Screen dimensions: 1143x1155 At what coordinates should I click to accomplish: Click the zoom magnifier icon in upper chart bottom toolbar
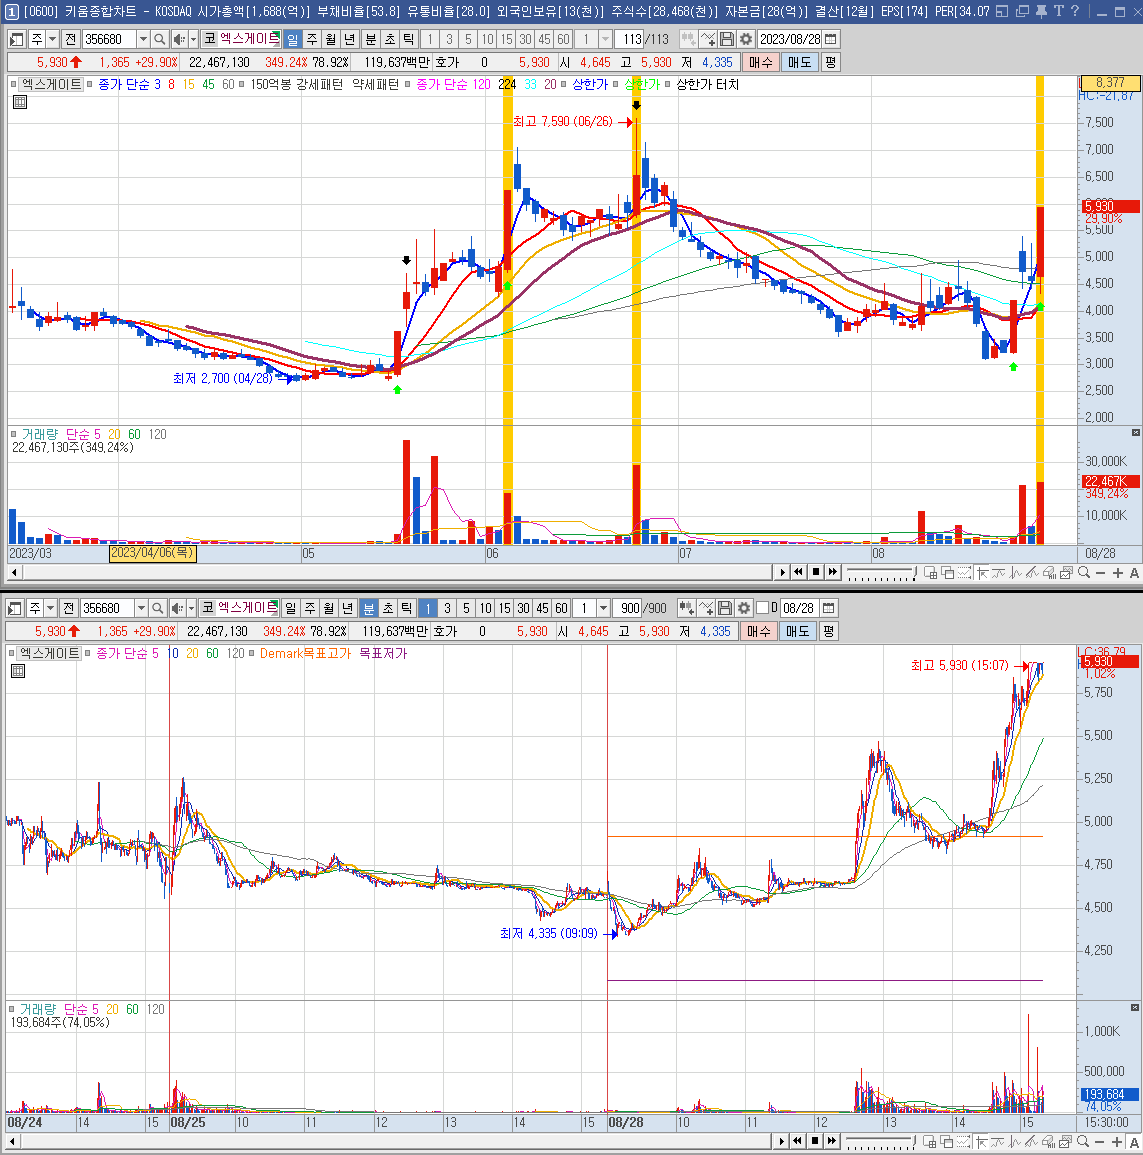(x=1083, y=572)
